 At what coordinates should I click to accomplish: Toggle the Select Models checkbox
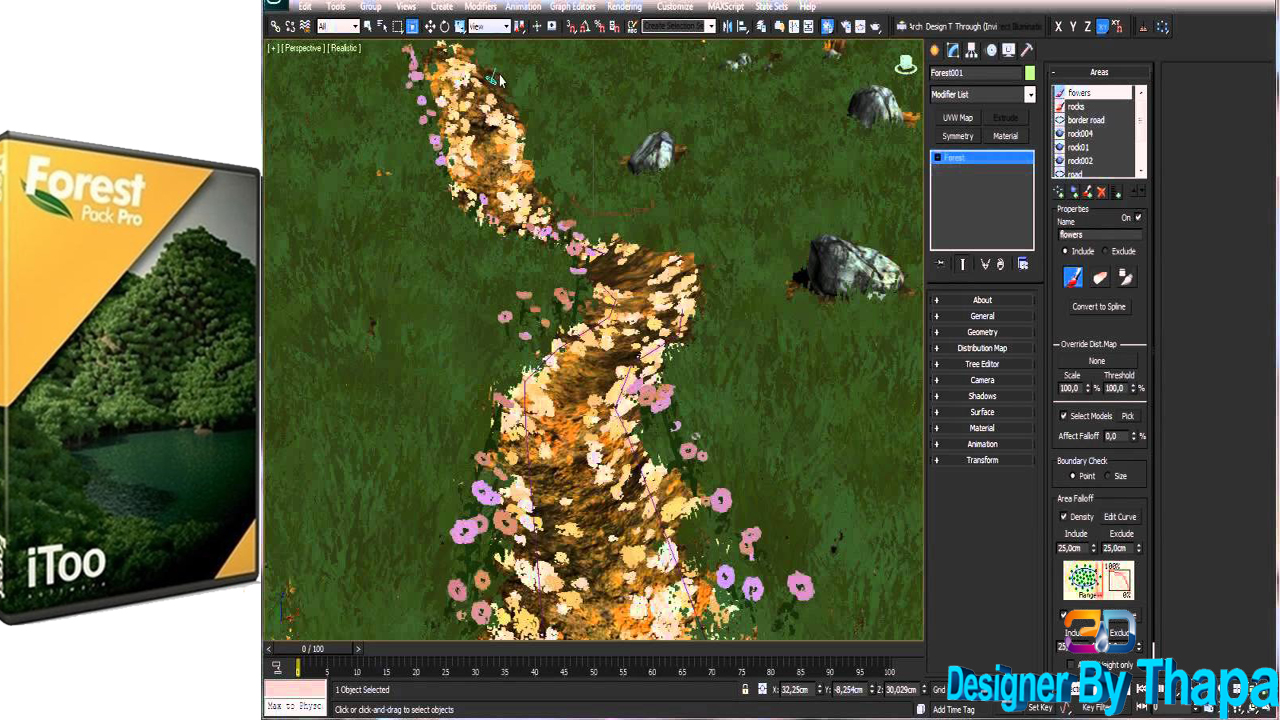pyautogui.click(x=1063, y=416)
